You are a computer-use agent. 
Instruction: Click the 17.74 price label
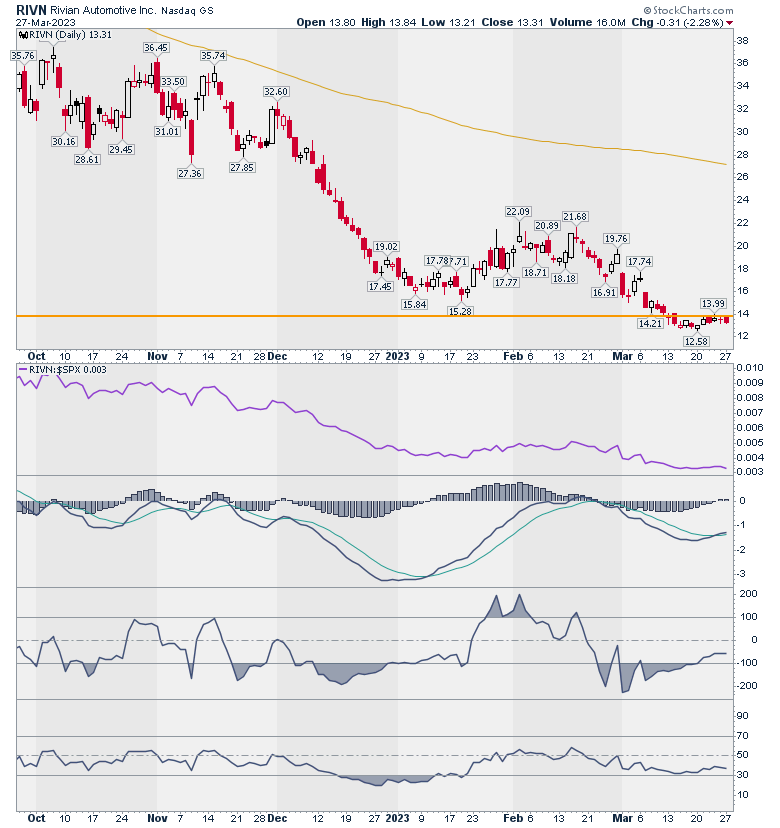click(639, 261)
